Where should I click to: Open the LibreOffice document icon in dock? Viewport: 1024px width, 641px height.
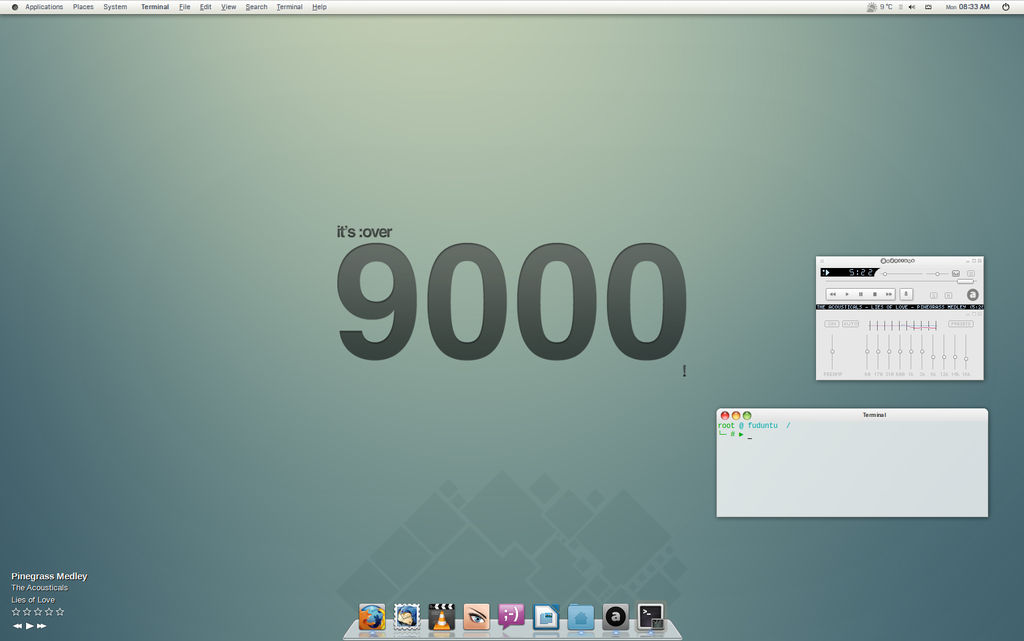click(546, 617)
